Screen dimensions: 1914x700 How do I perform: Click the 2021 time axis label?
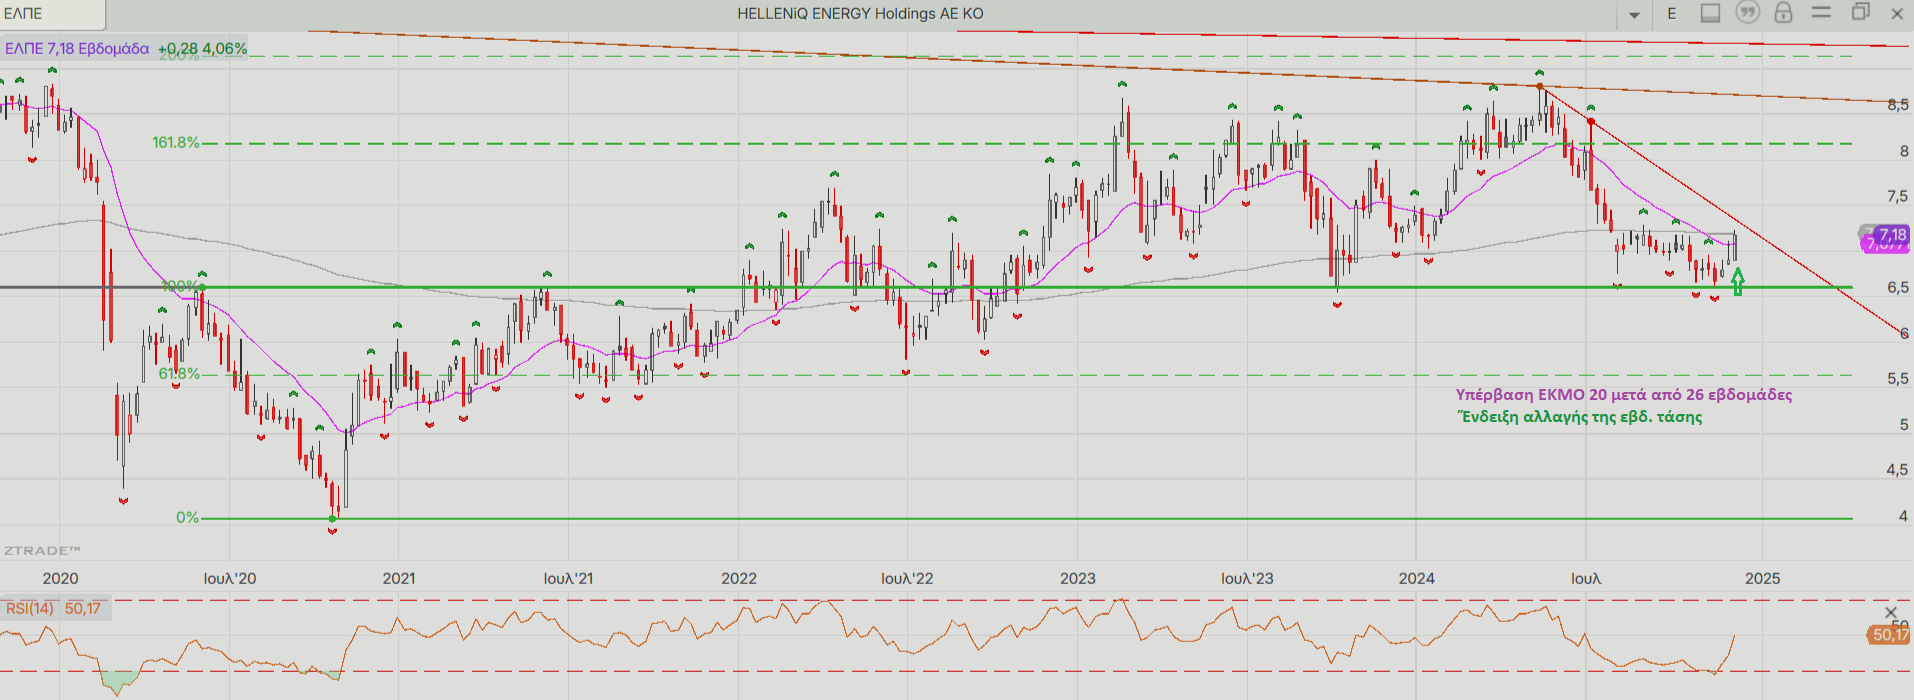[399, 578]
